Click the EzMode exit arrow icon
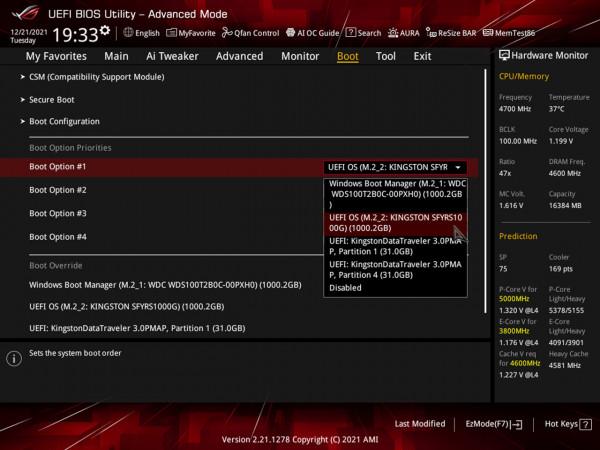Image resolution: width=600 pixels, height=450 pixels. pos(517,424)
